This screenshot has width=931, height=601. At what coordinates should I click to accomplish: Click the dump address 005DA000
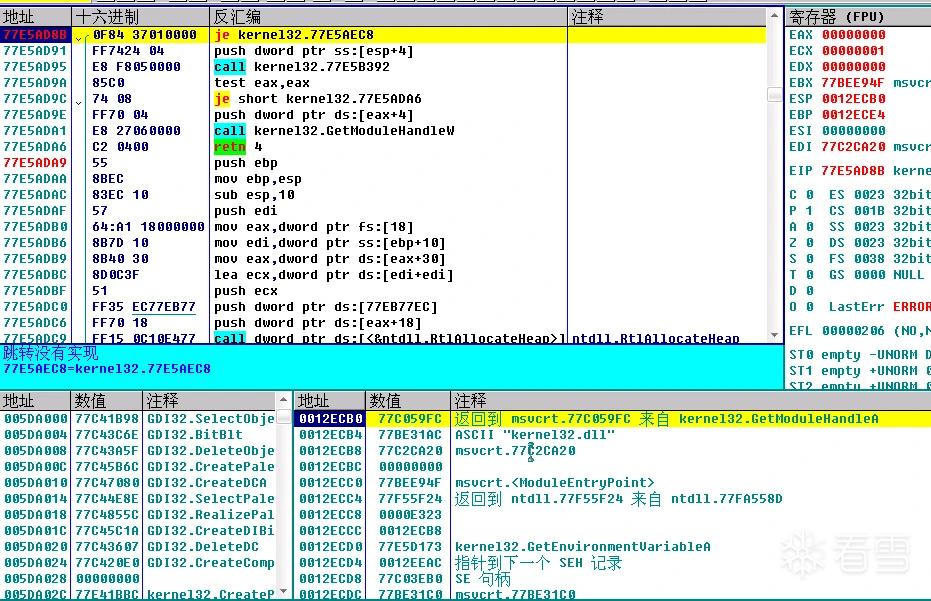tap(36, 419)
